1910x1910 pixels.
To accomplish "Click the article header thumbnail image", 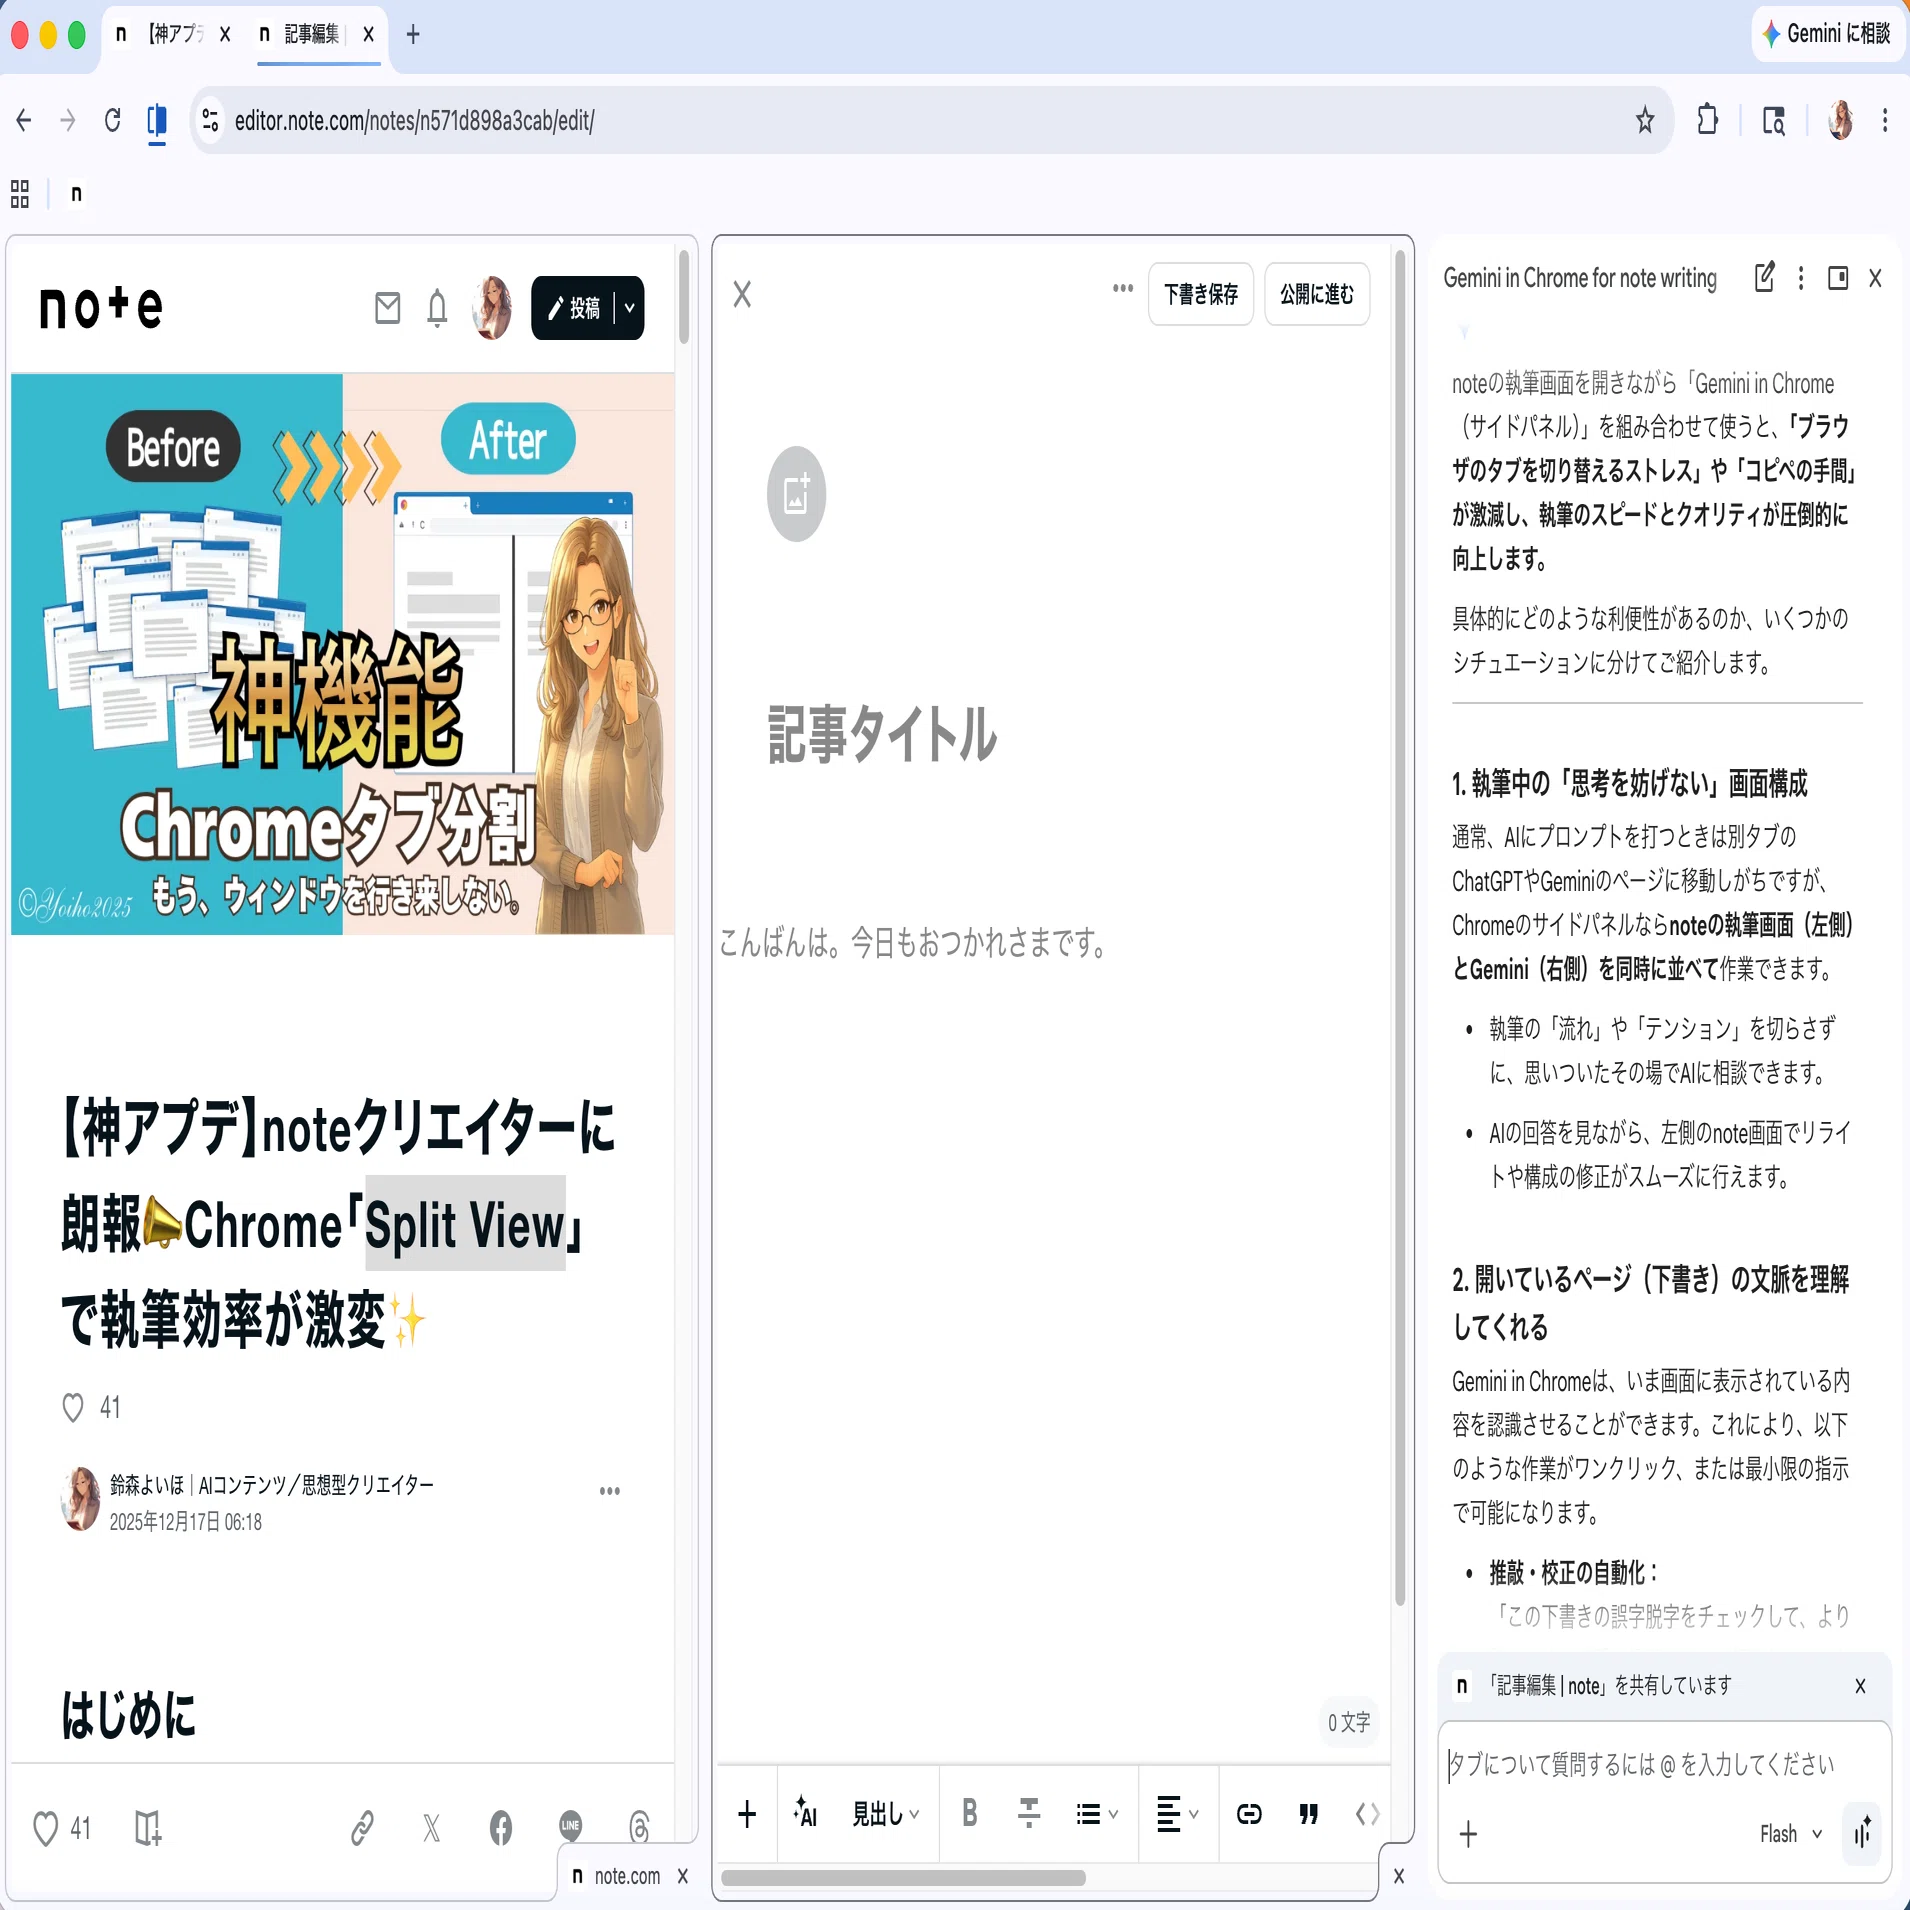I will click(343, 654).
